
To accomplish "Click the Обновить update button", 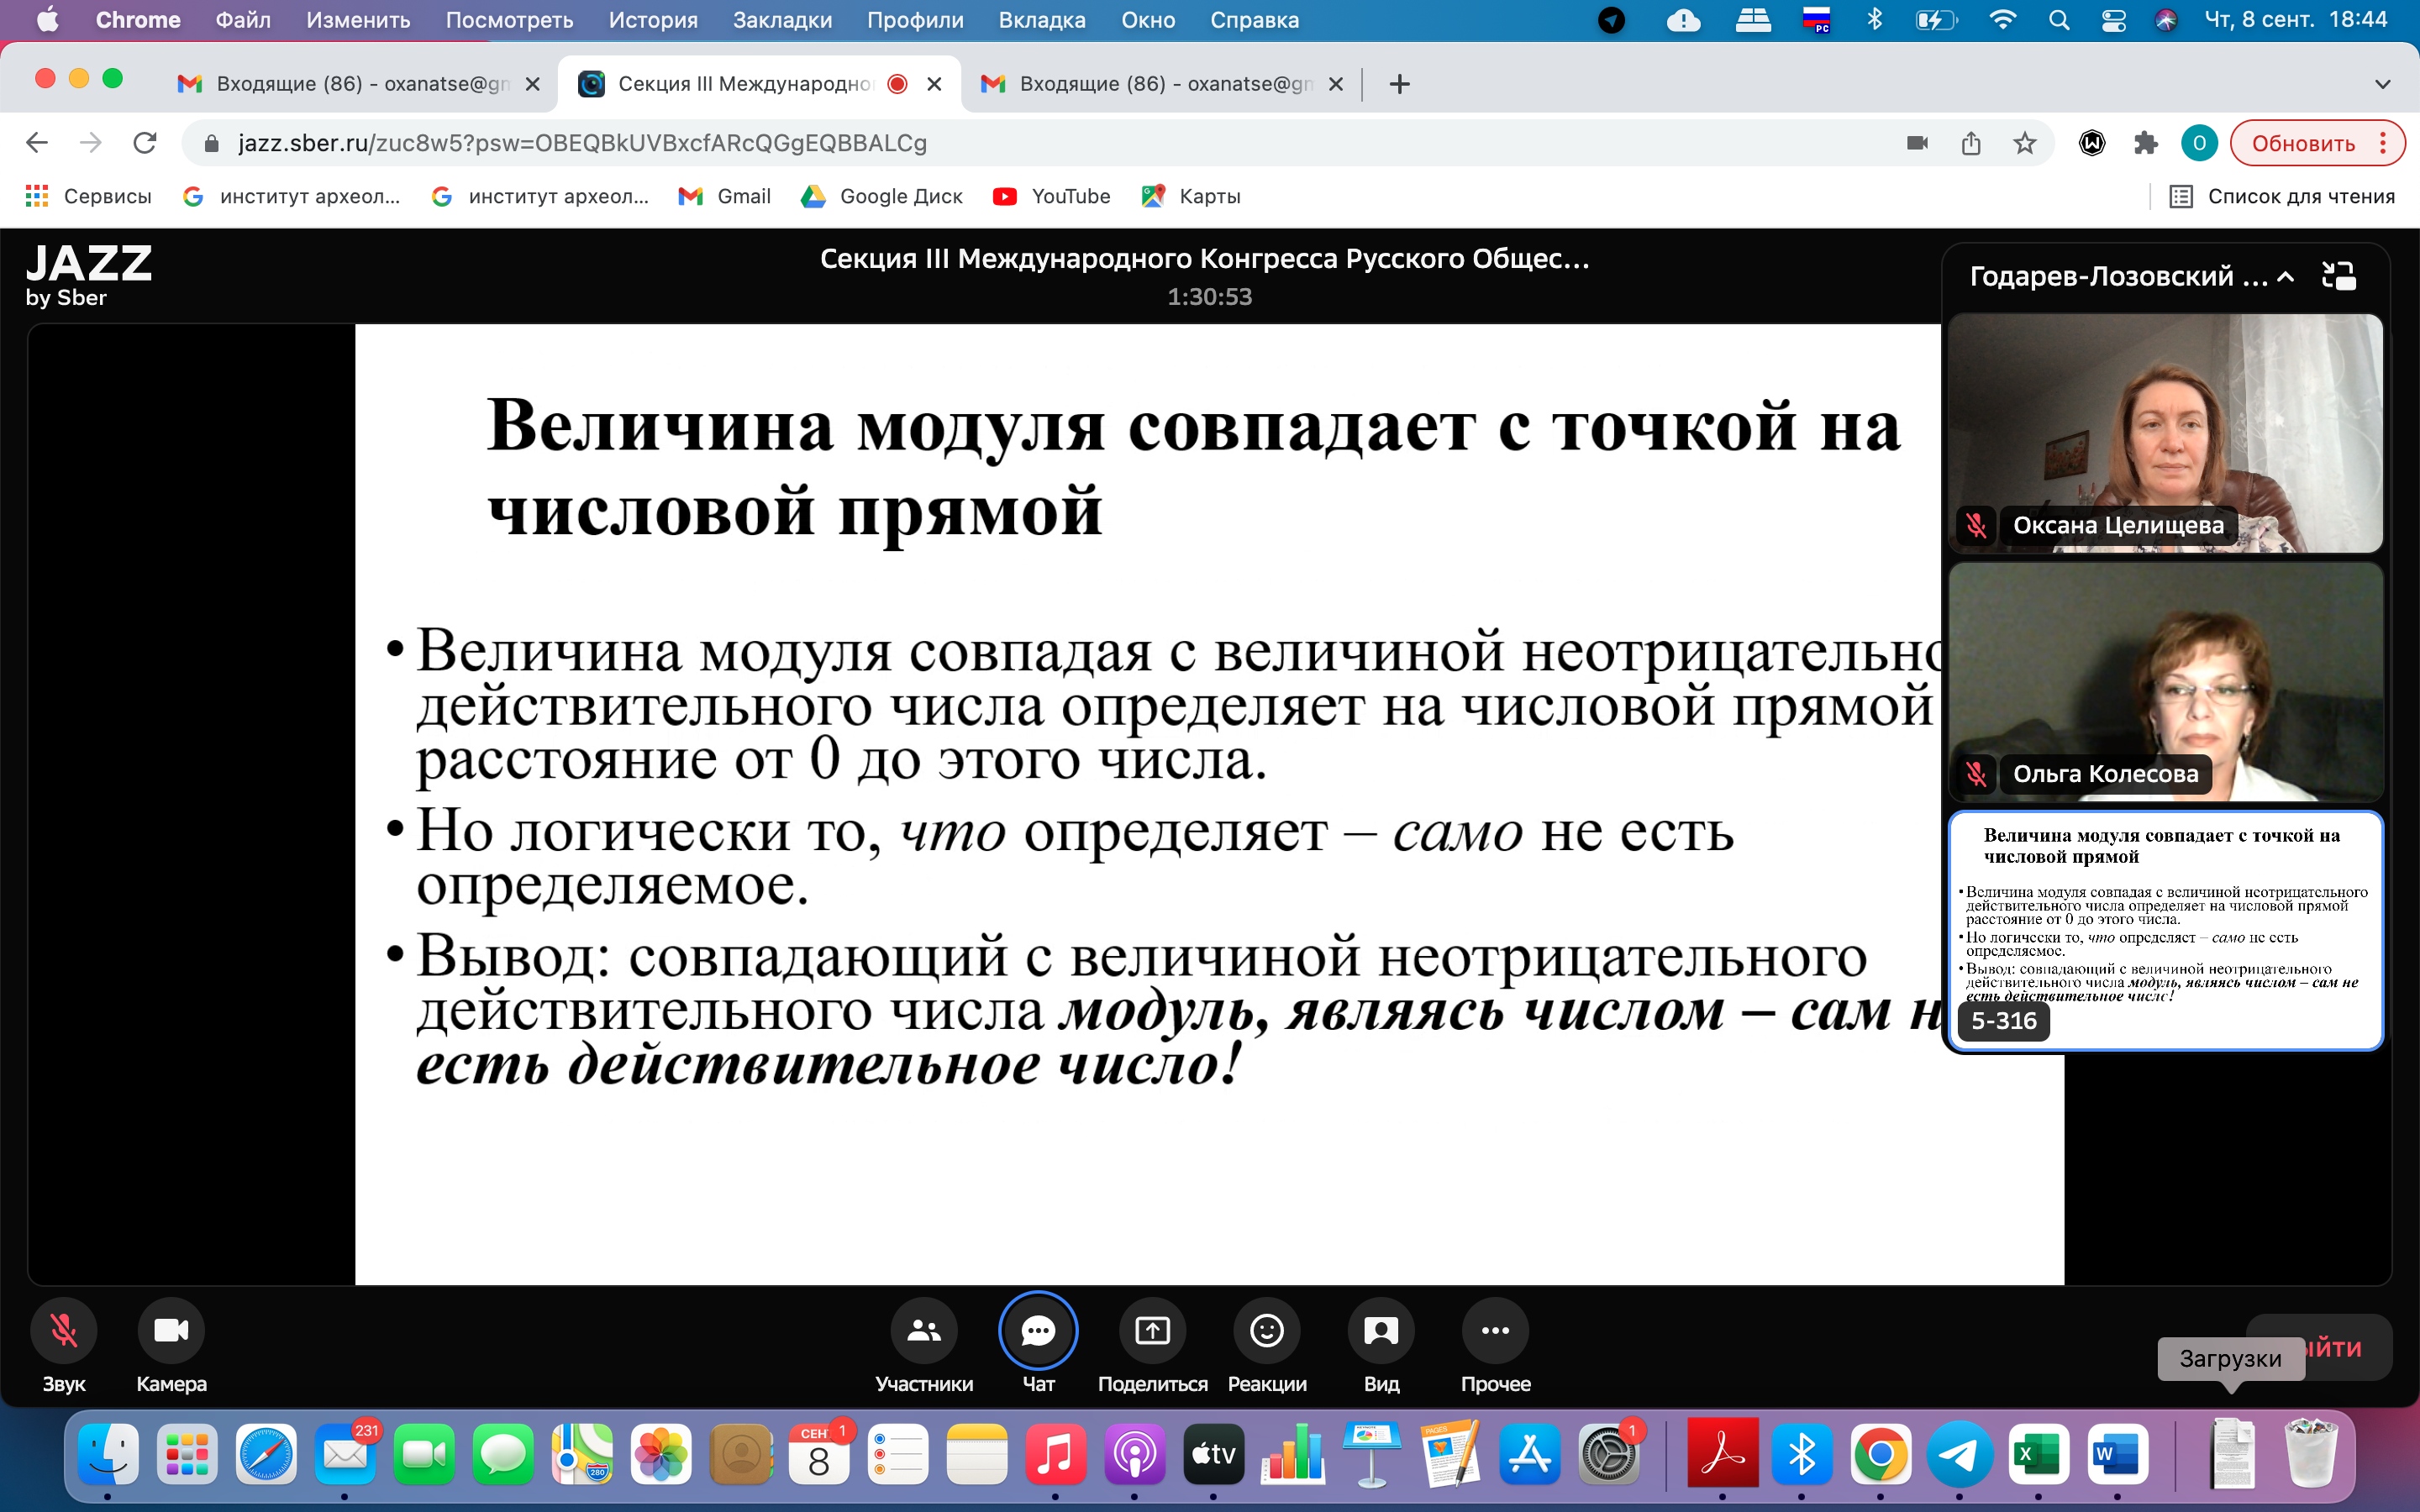I will tap(2302, 144).
